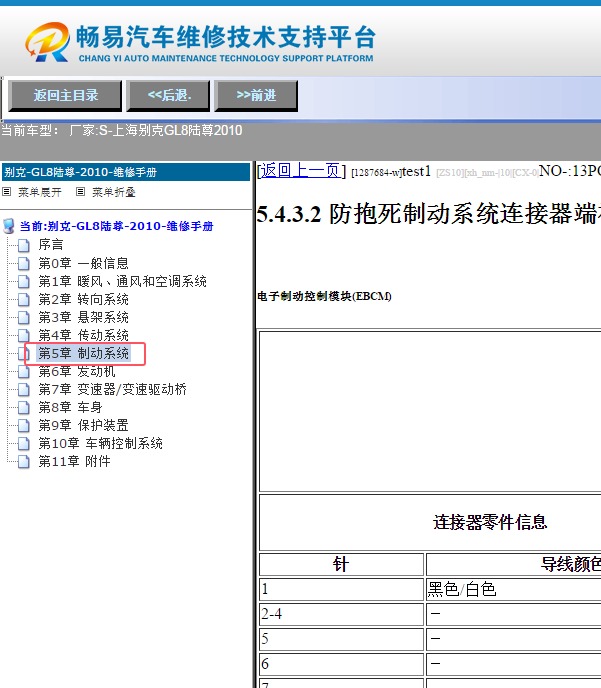
Task: Open 第0章 一般信息
Action: [x=83, y=263]
